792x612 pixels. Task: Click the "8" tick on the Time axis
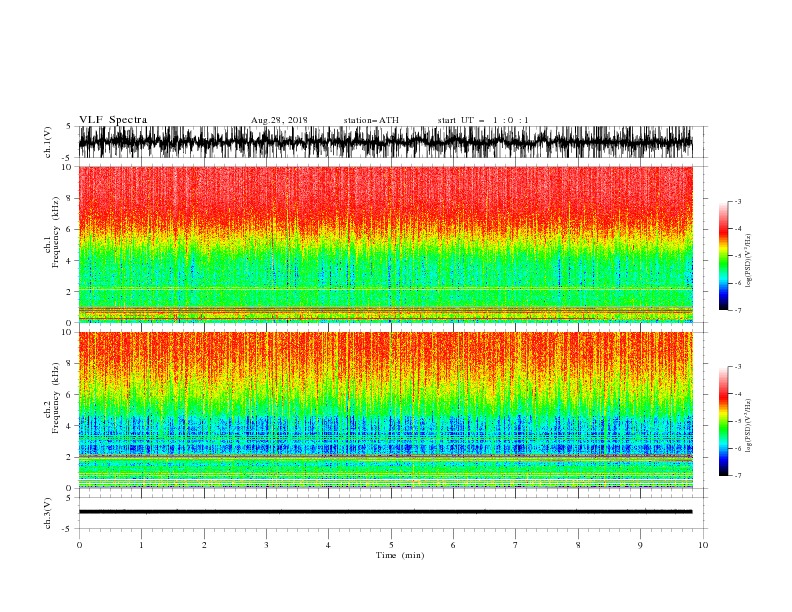(578, 545)
